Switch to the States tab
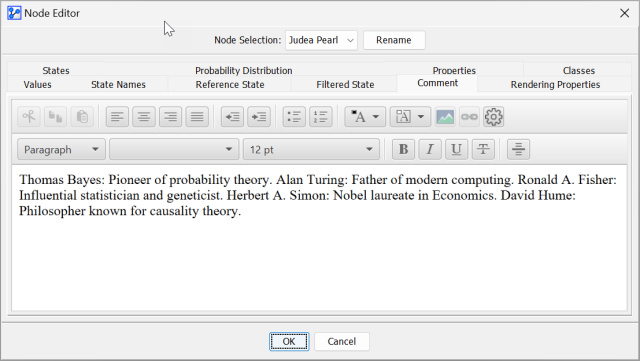Screen dimensions: 640x361 point(56,70)
